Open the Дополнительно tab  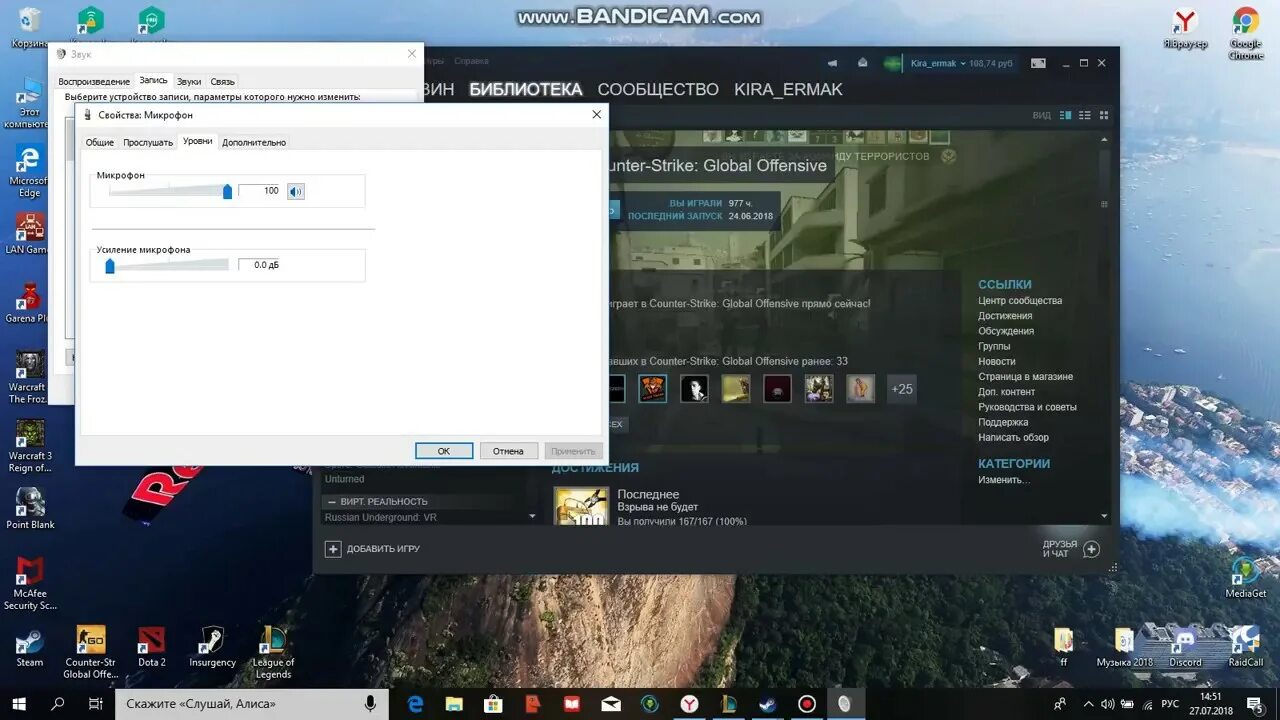(x=254, y=143)
